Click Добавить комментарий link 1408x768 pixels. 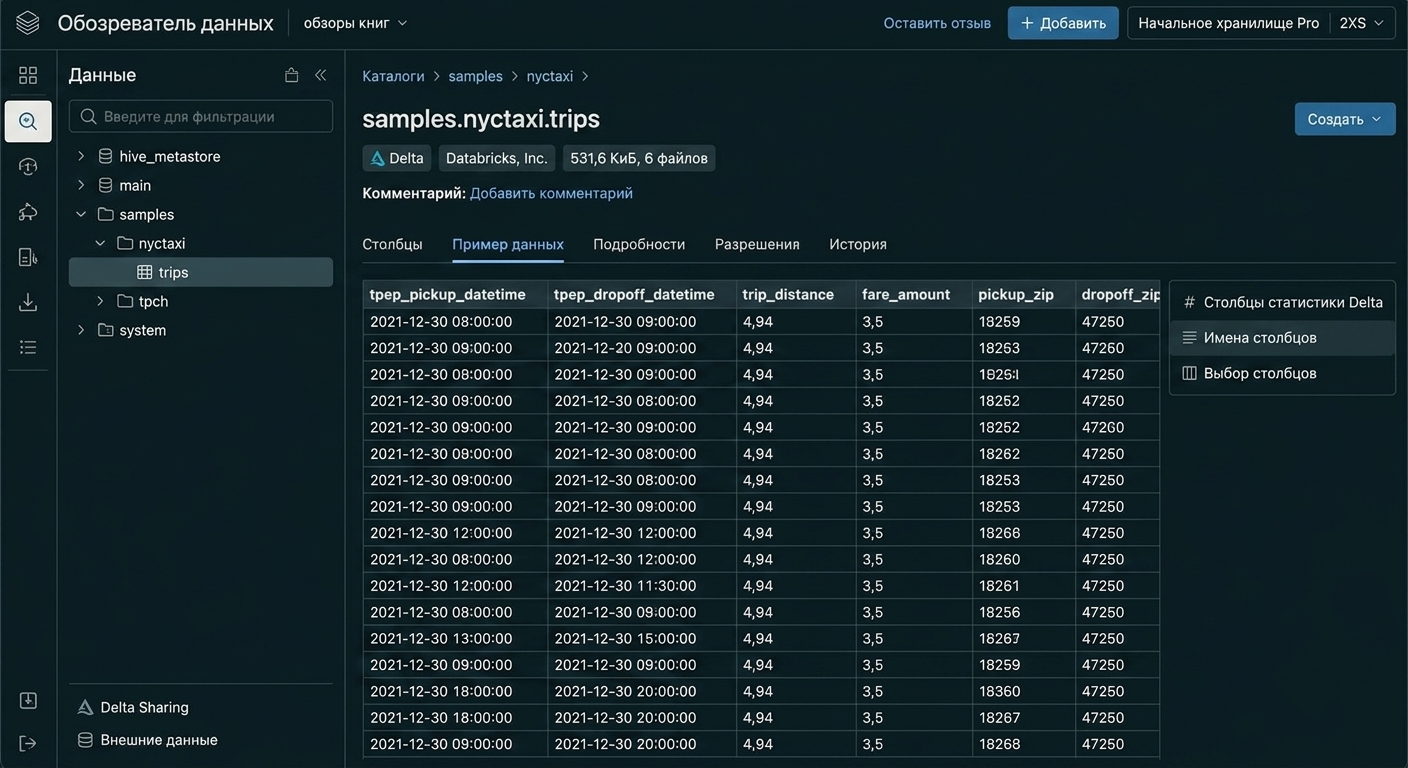[551, 193]
